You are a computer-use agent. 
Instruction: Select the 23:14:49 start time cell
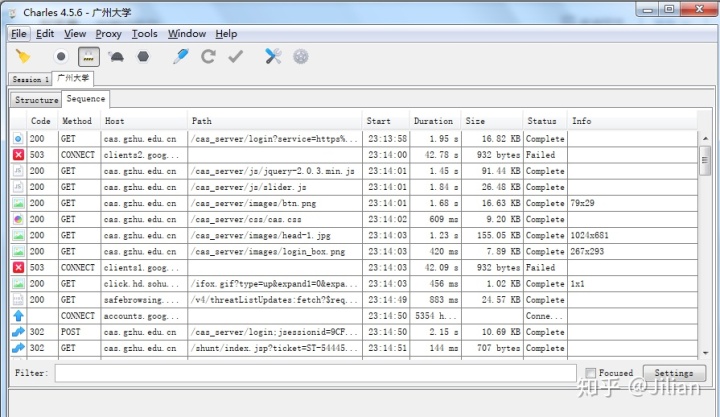pyautogui.click(x=388, y=299)
